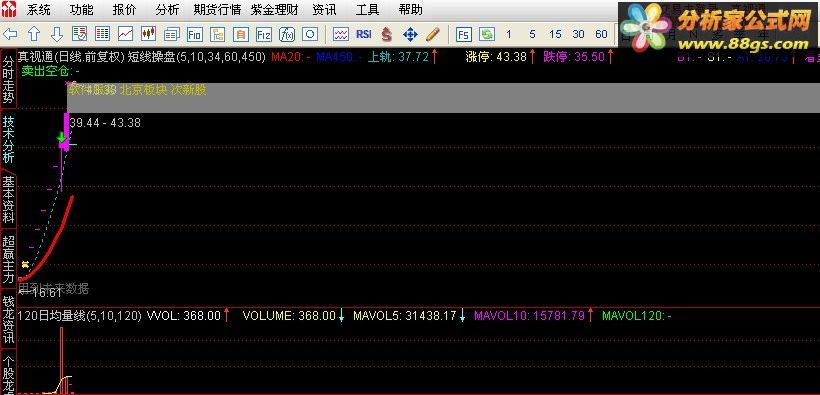
Task: Click the MAVOL10: 15781.79 value
Action: click(529, 315)
